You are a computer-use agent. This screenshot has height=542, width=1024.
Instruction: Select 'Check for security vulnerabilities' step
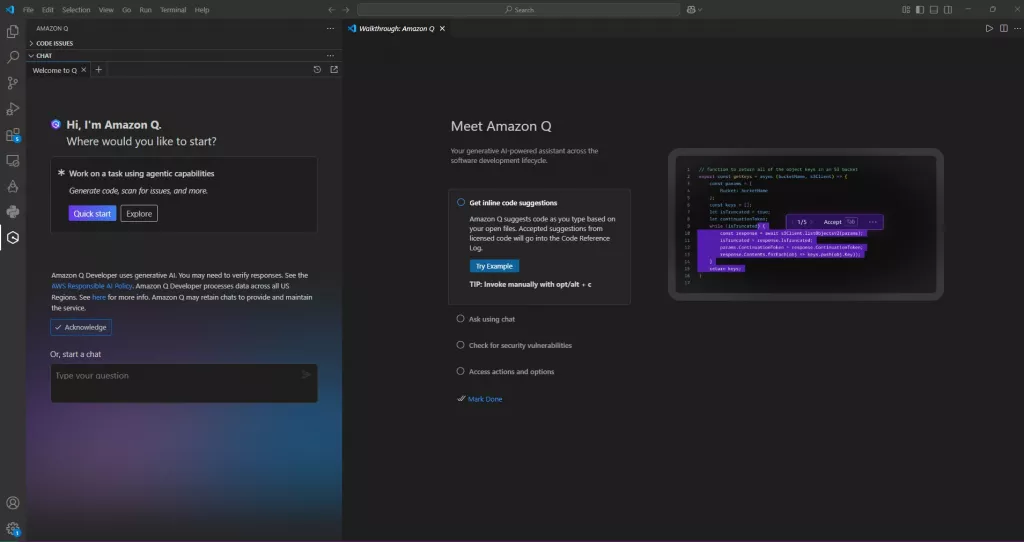(x=520, y=345)
